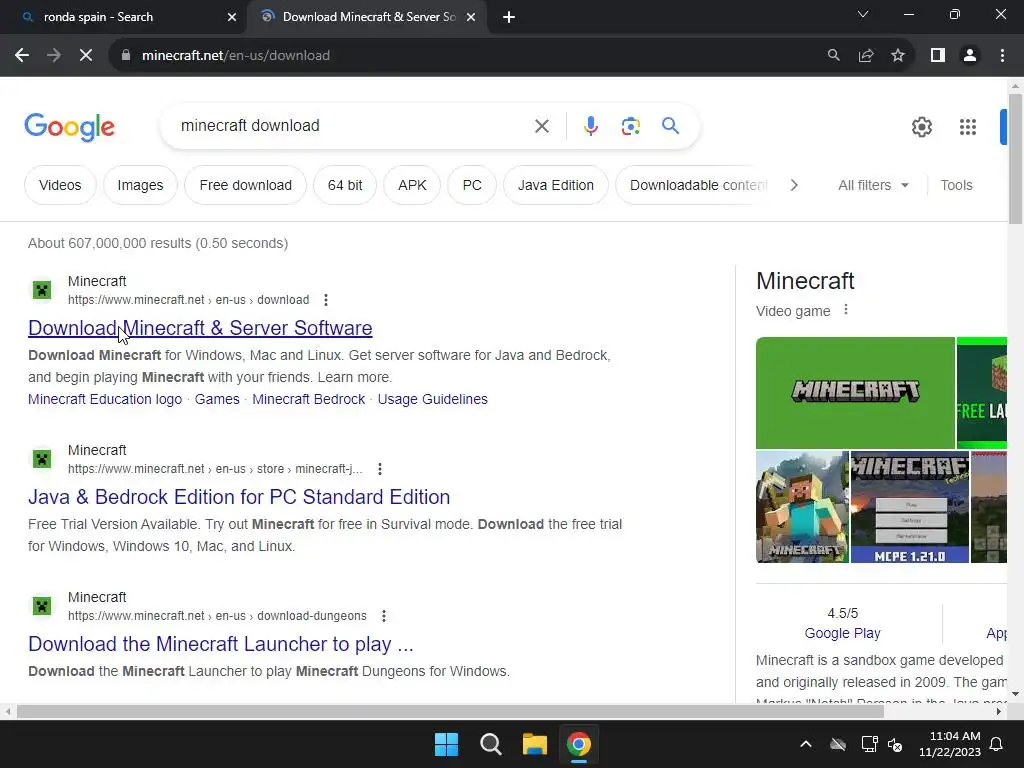The height and width of the screenshot is (768, 1024).
Task: Open Windows taskbar search
Action: (x=490, y=744)
